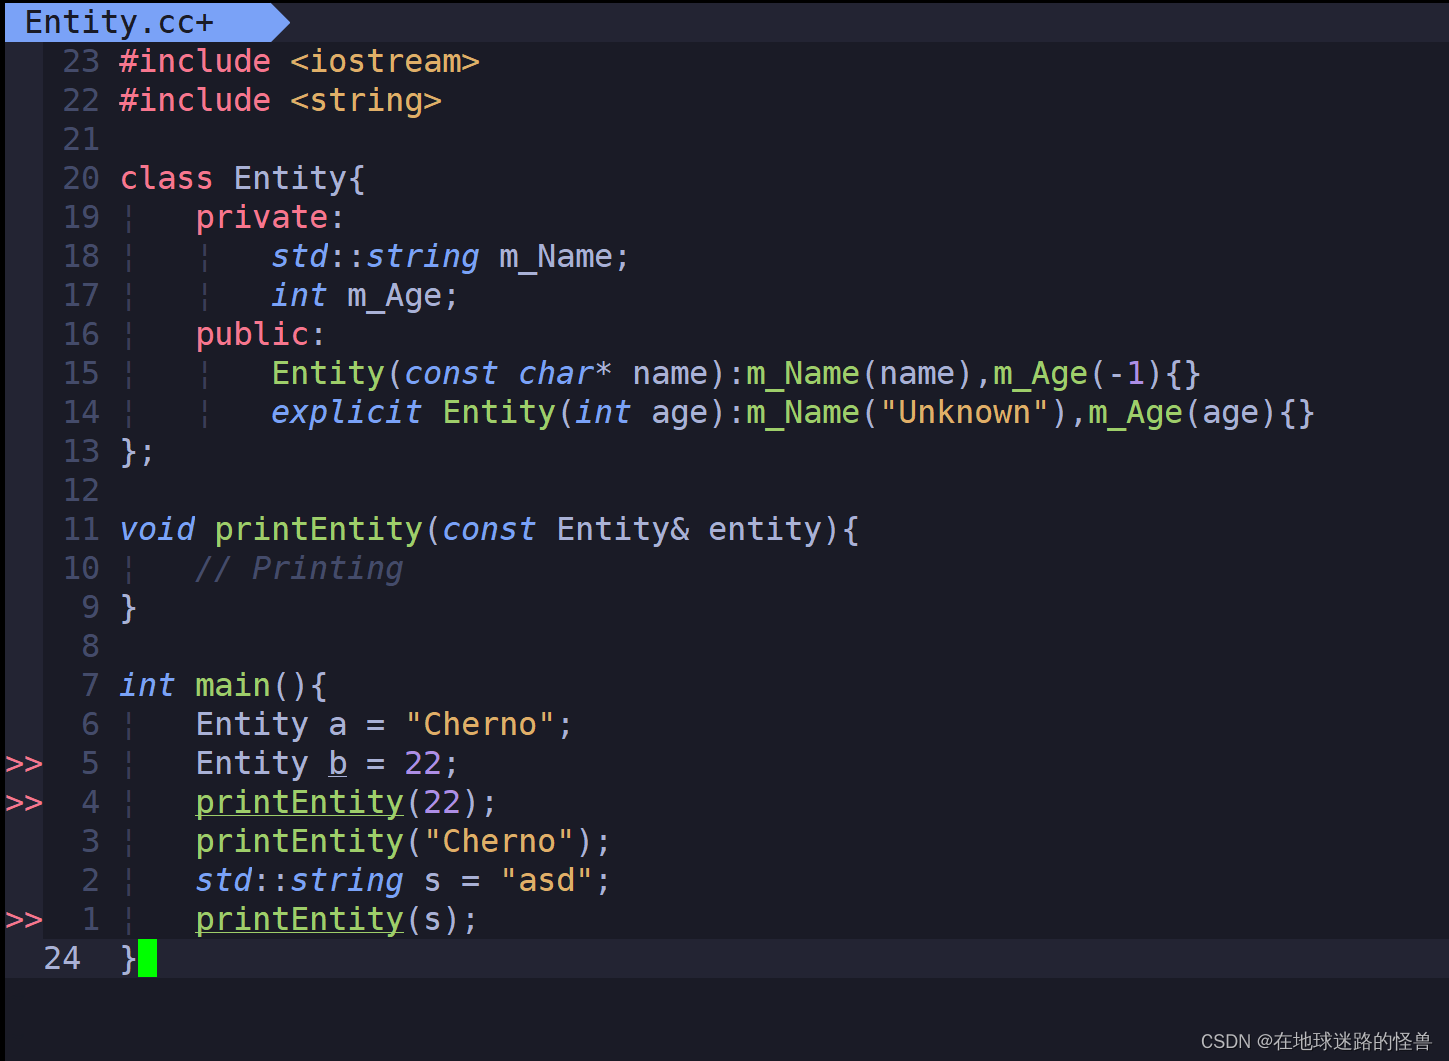Click 'Entity a = "Cherno";' statement
This screenshot has height=1061, width=1449.
[x=384, y=725]
